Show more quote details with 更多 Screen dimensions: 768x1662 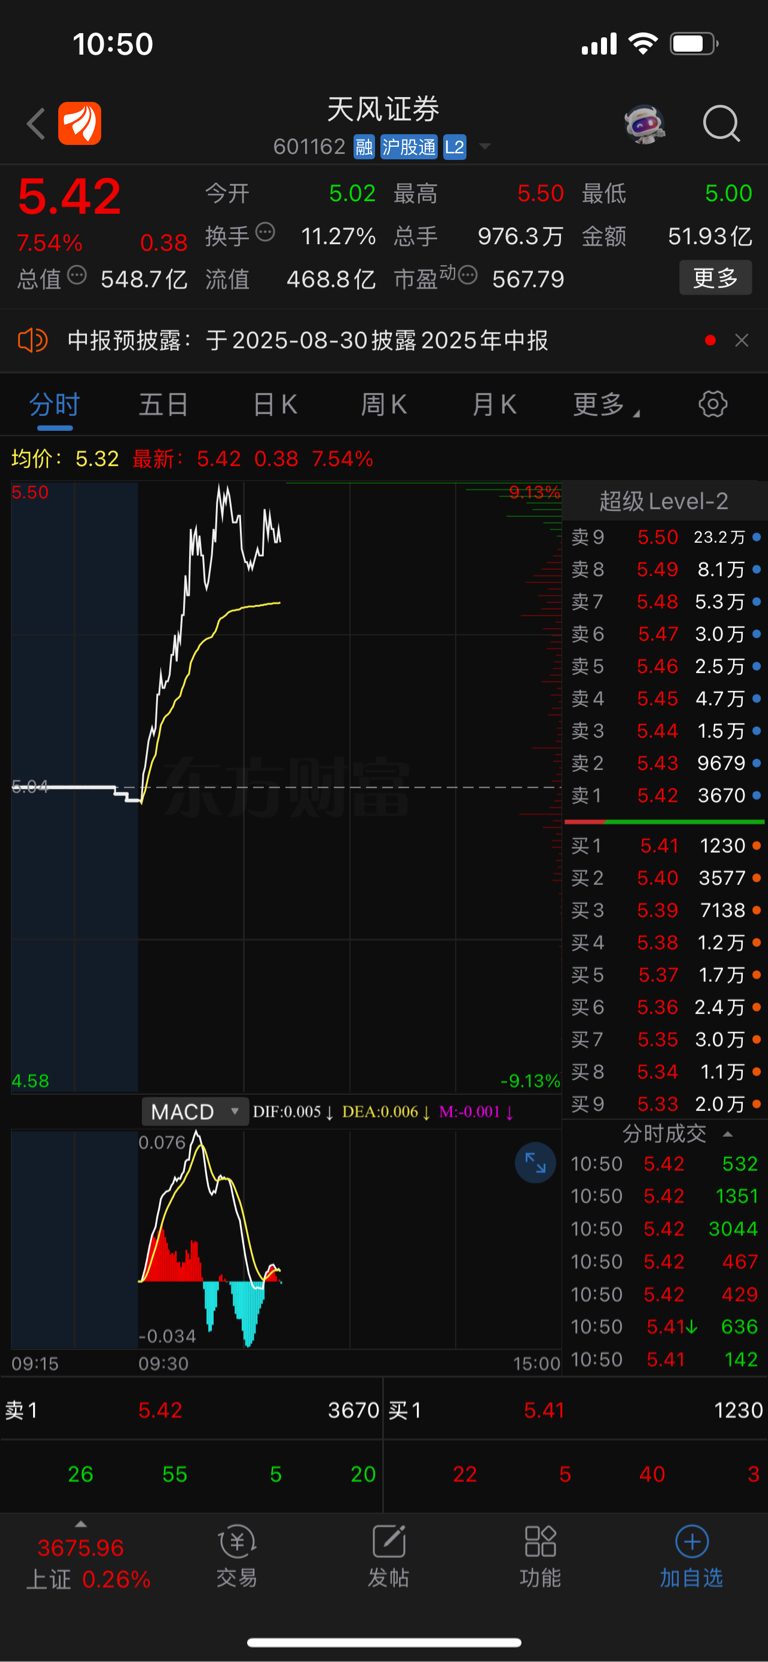click(715, 278)
